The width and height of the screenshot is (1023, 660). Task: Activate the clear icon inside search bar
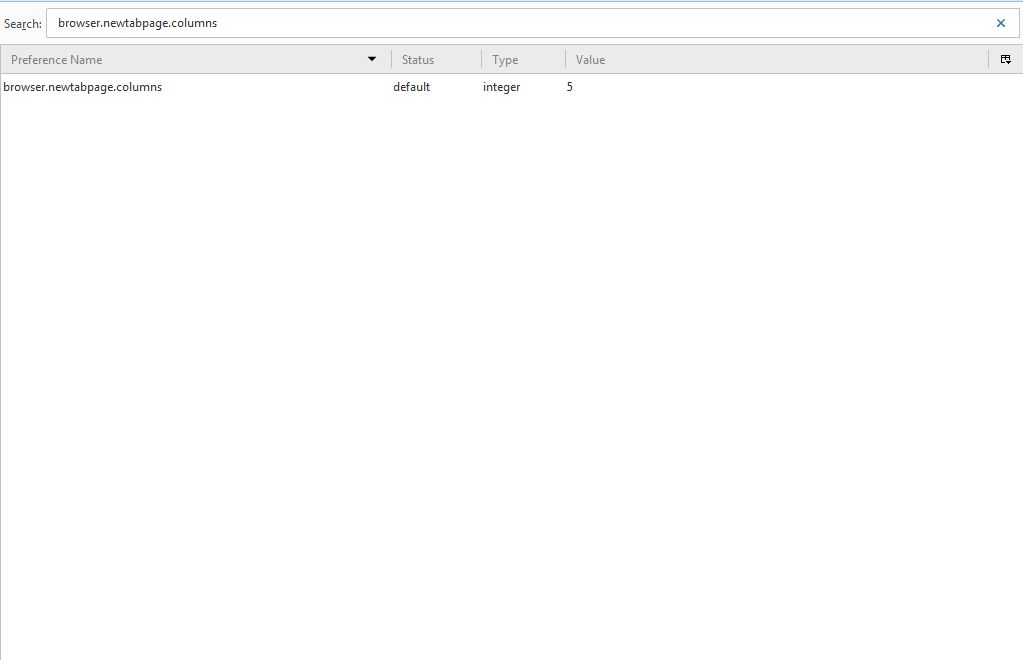1000,22
